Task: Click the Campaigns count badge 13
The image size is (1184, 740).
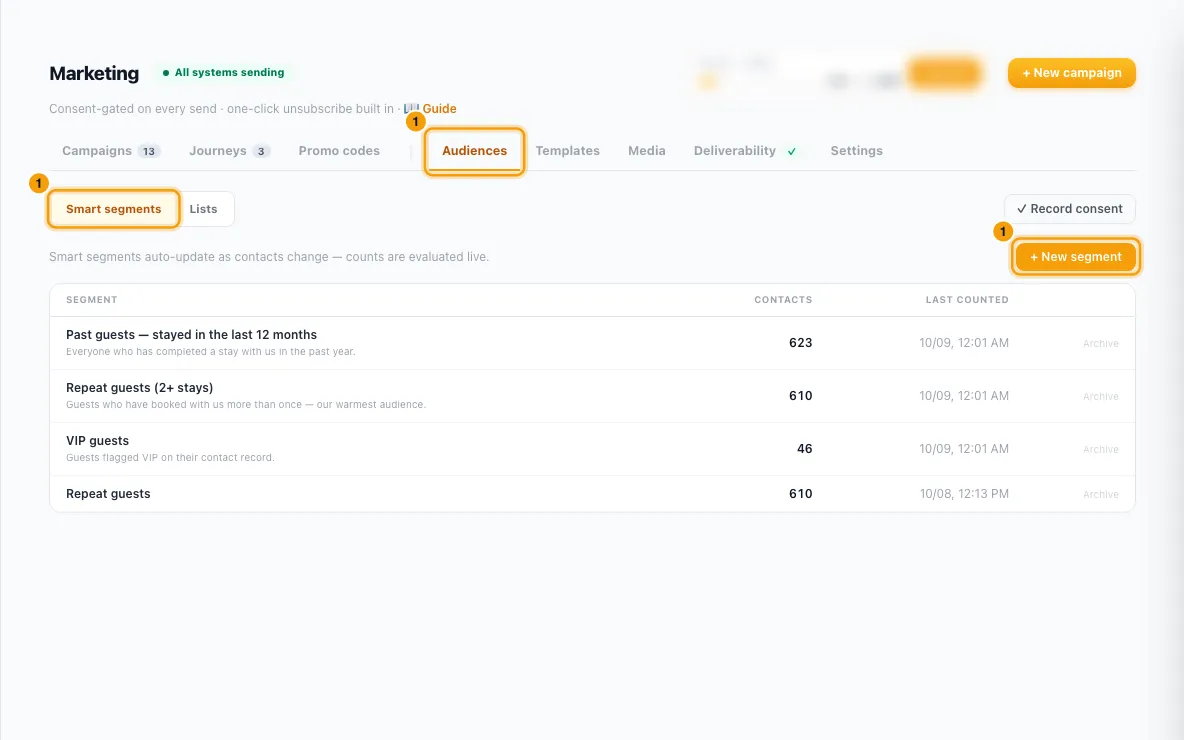Action: click(x=149, y=151)
